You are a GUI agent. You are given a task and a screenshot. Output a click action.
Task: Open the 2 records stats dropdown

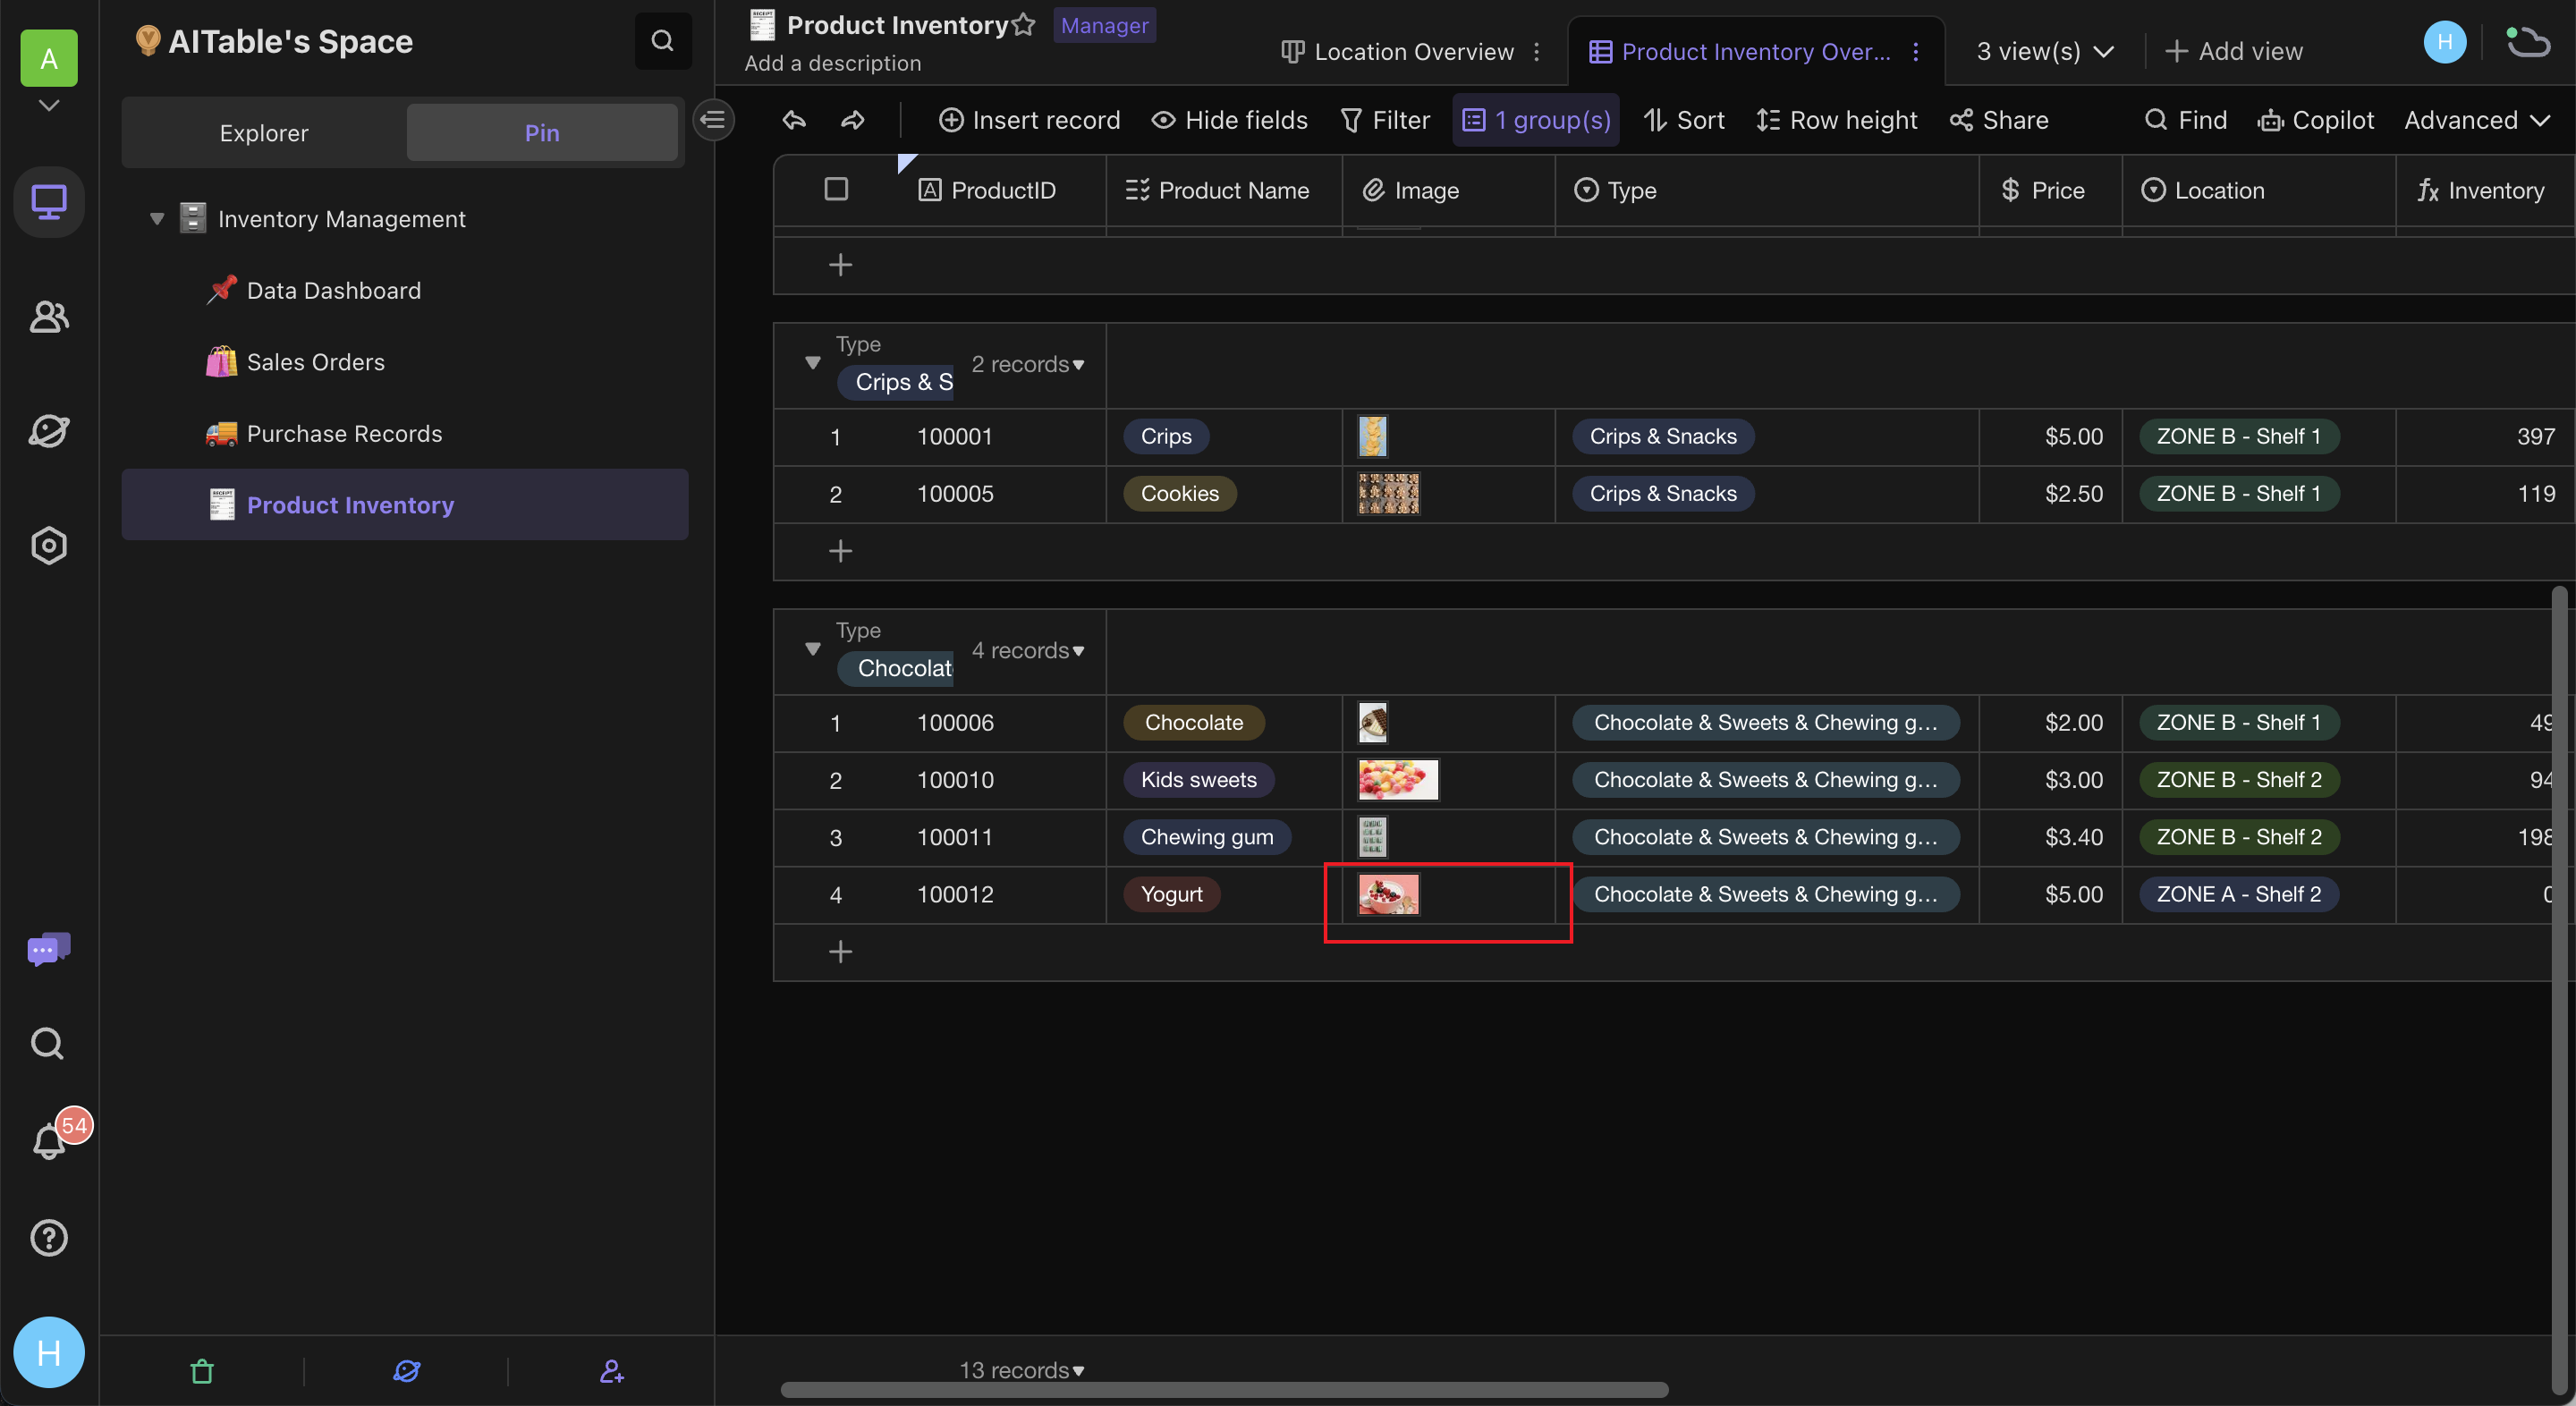pyautogui.click(x=1028, y=365)
